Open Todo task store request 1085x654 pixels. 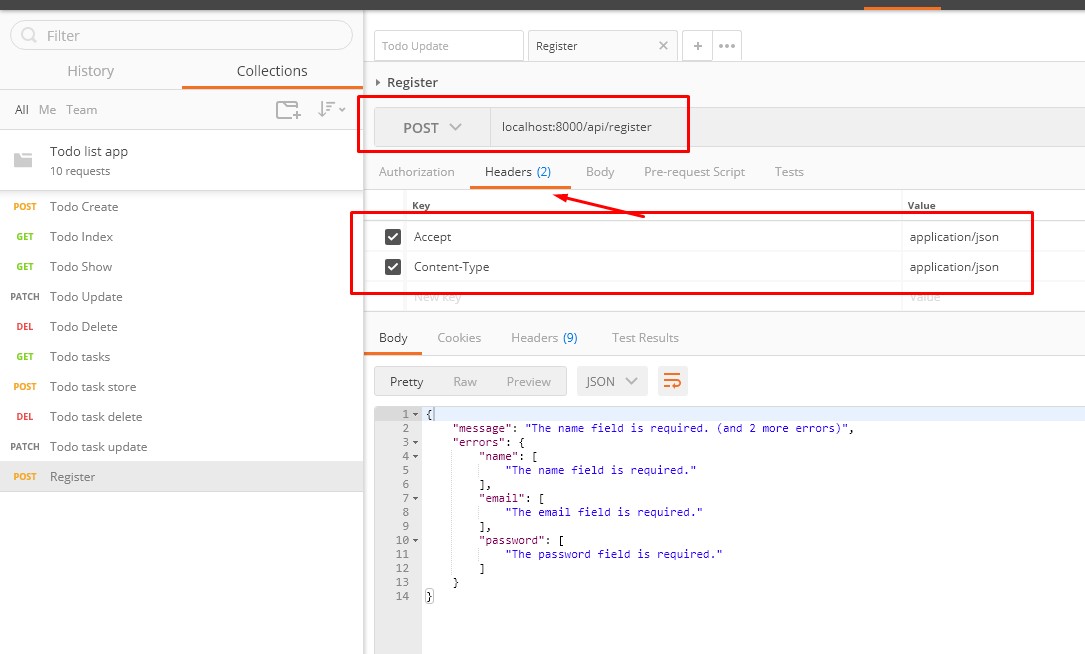[x=93, y=387]
